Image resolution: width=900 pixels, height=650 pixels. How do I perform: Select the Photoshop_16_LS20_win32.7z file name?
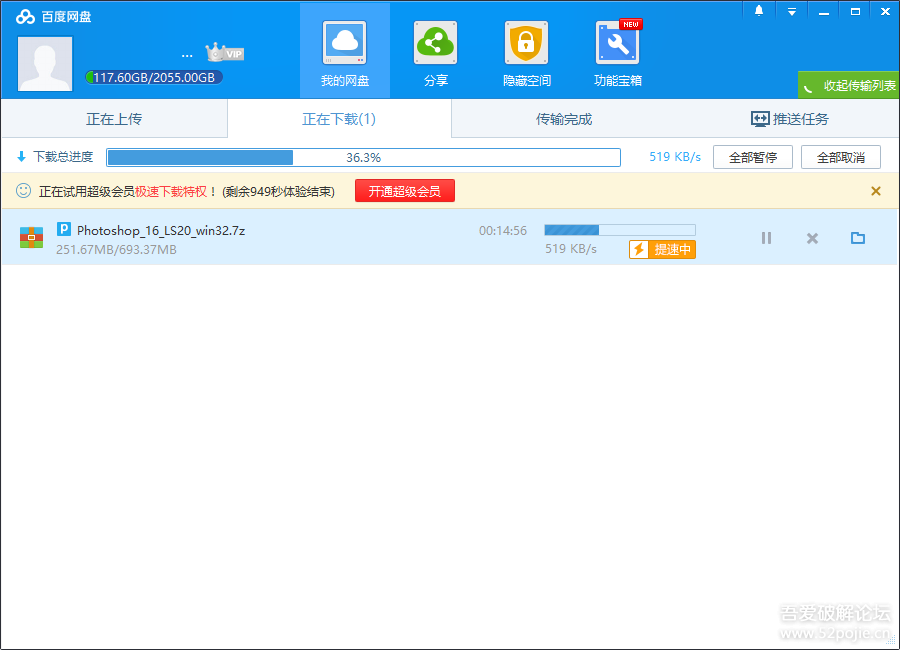(x=161, y=230)
